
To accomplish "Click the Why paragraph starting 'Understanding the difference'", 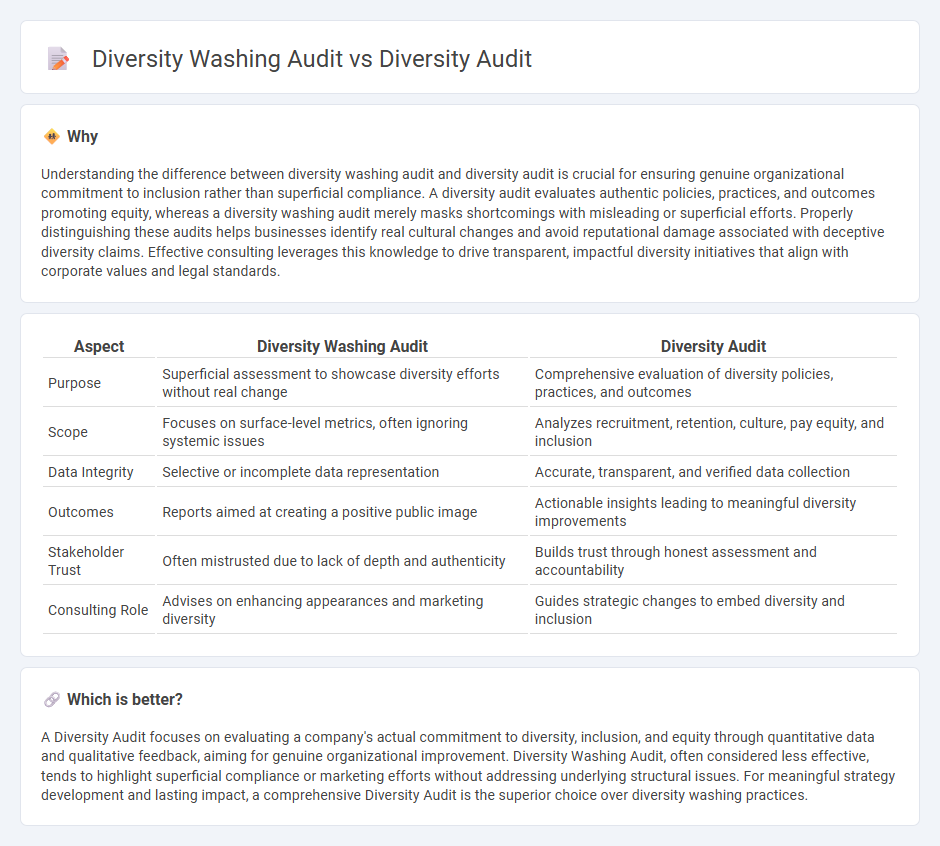I will pyautogui.click(x=463, y=222).
